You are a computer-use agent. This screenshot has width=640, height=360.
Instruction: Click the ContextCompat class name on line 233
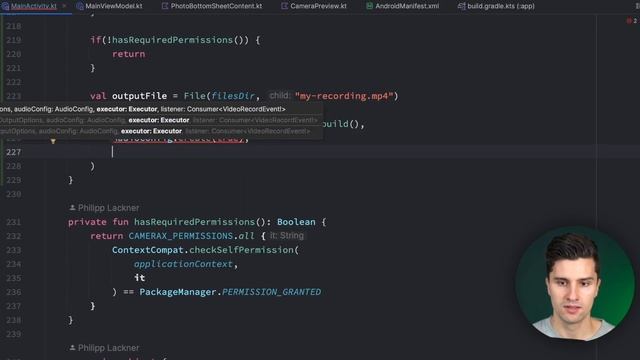147,250
